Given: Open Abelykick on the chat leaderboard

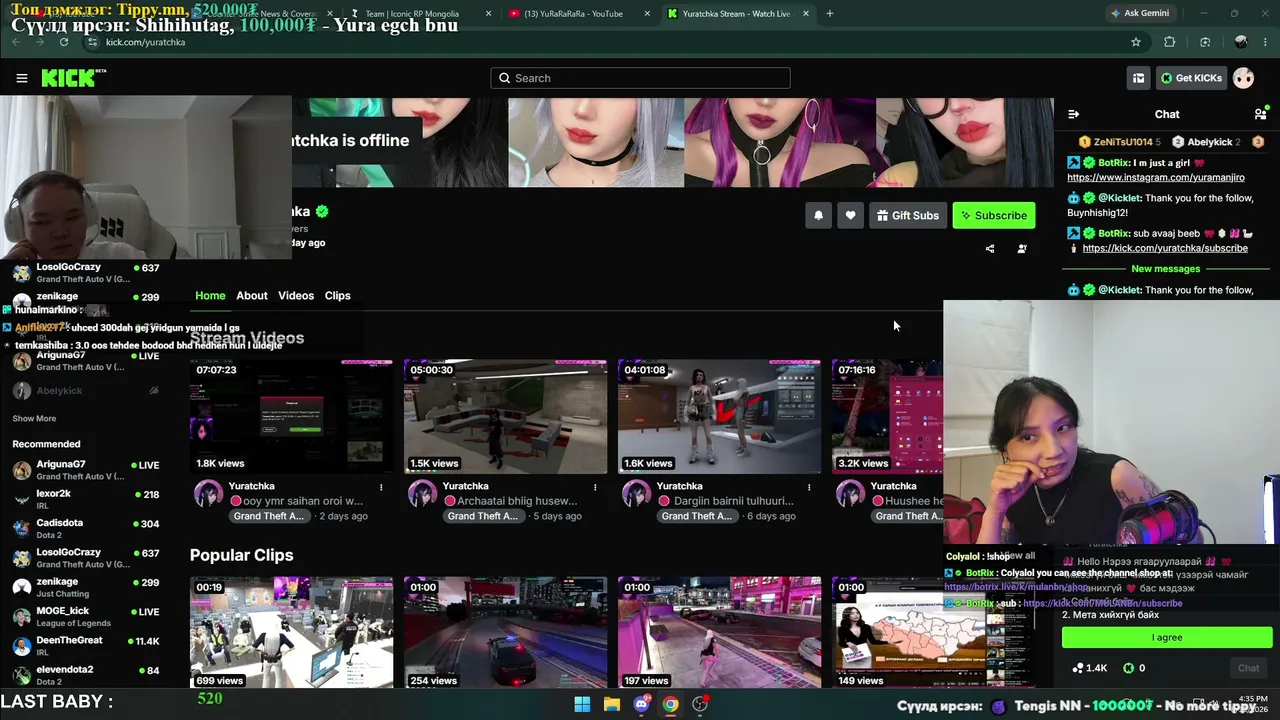Looking at the screenshot, I should point(1208,142).
